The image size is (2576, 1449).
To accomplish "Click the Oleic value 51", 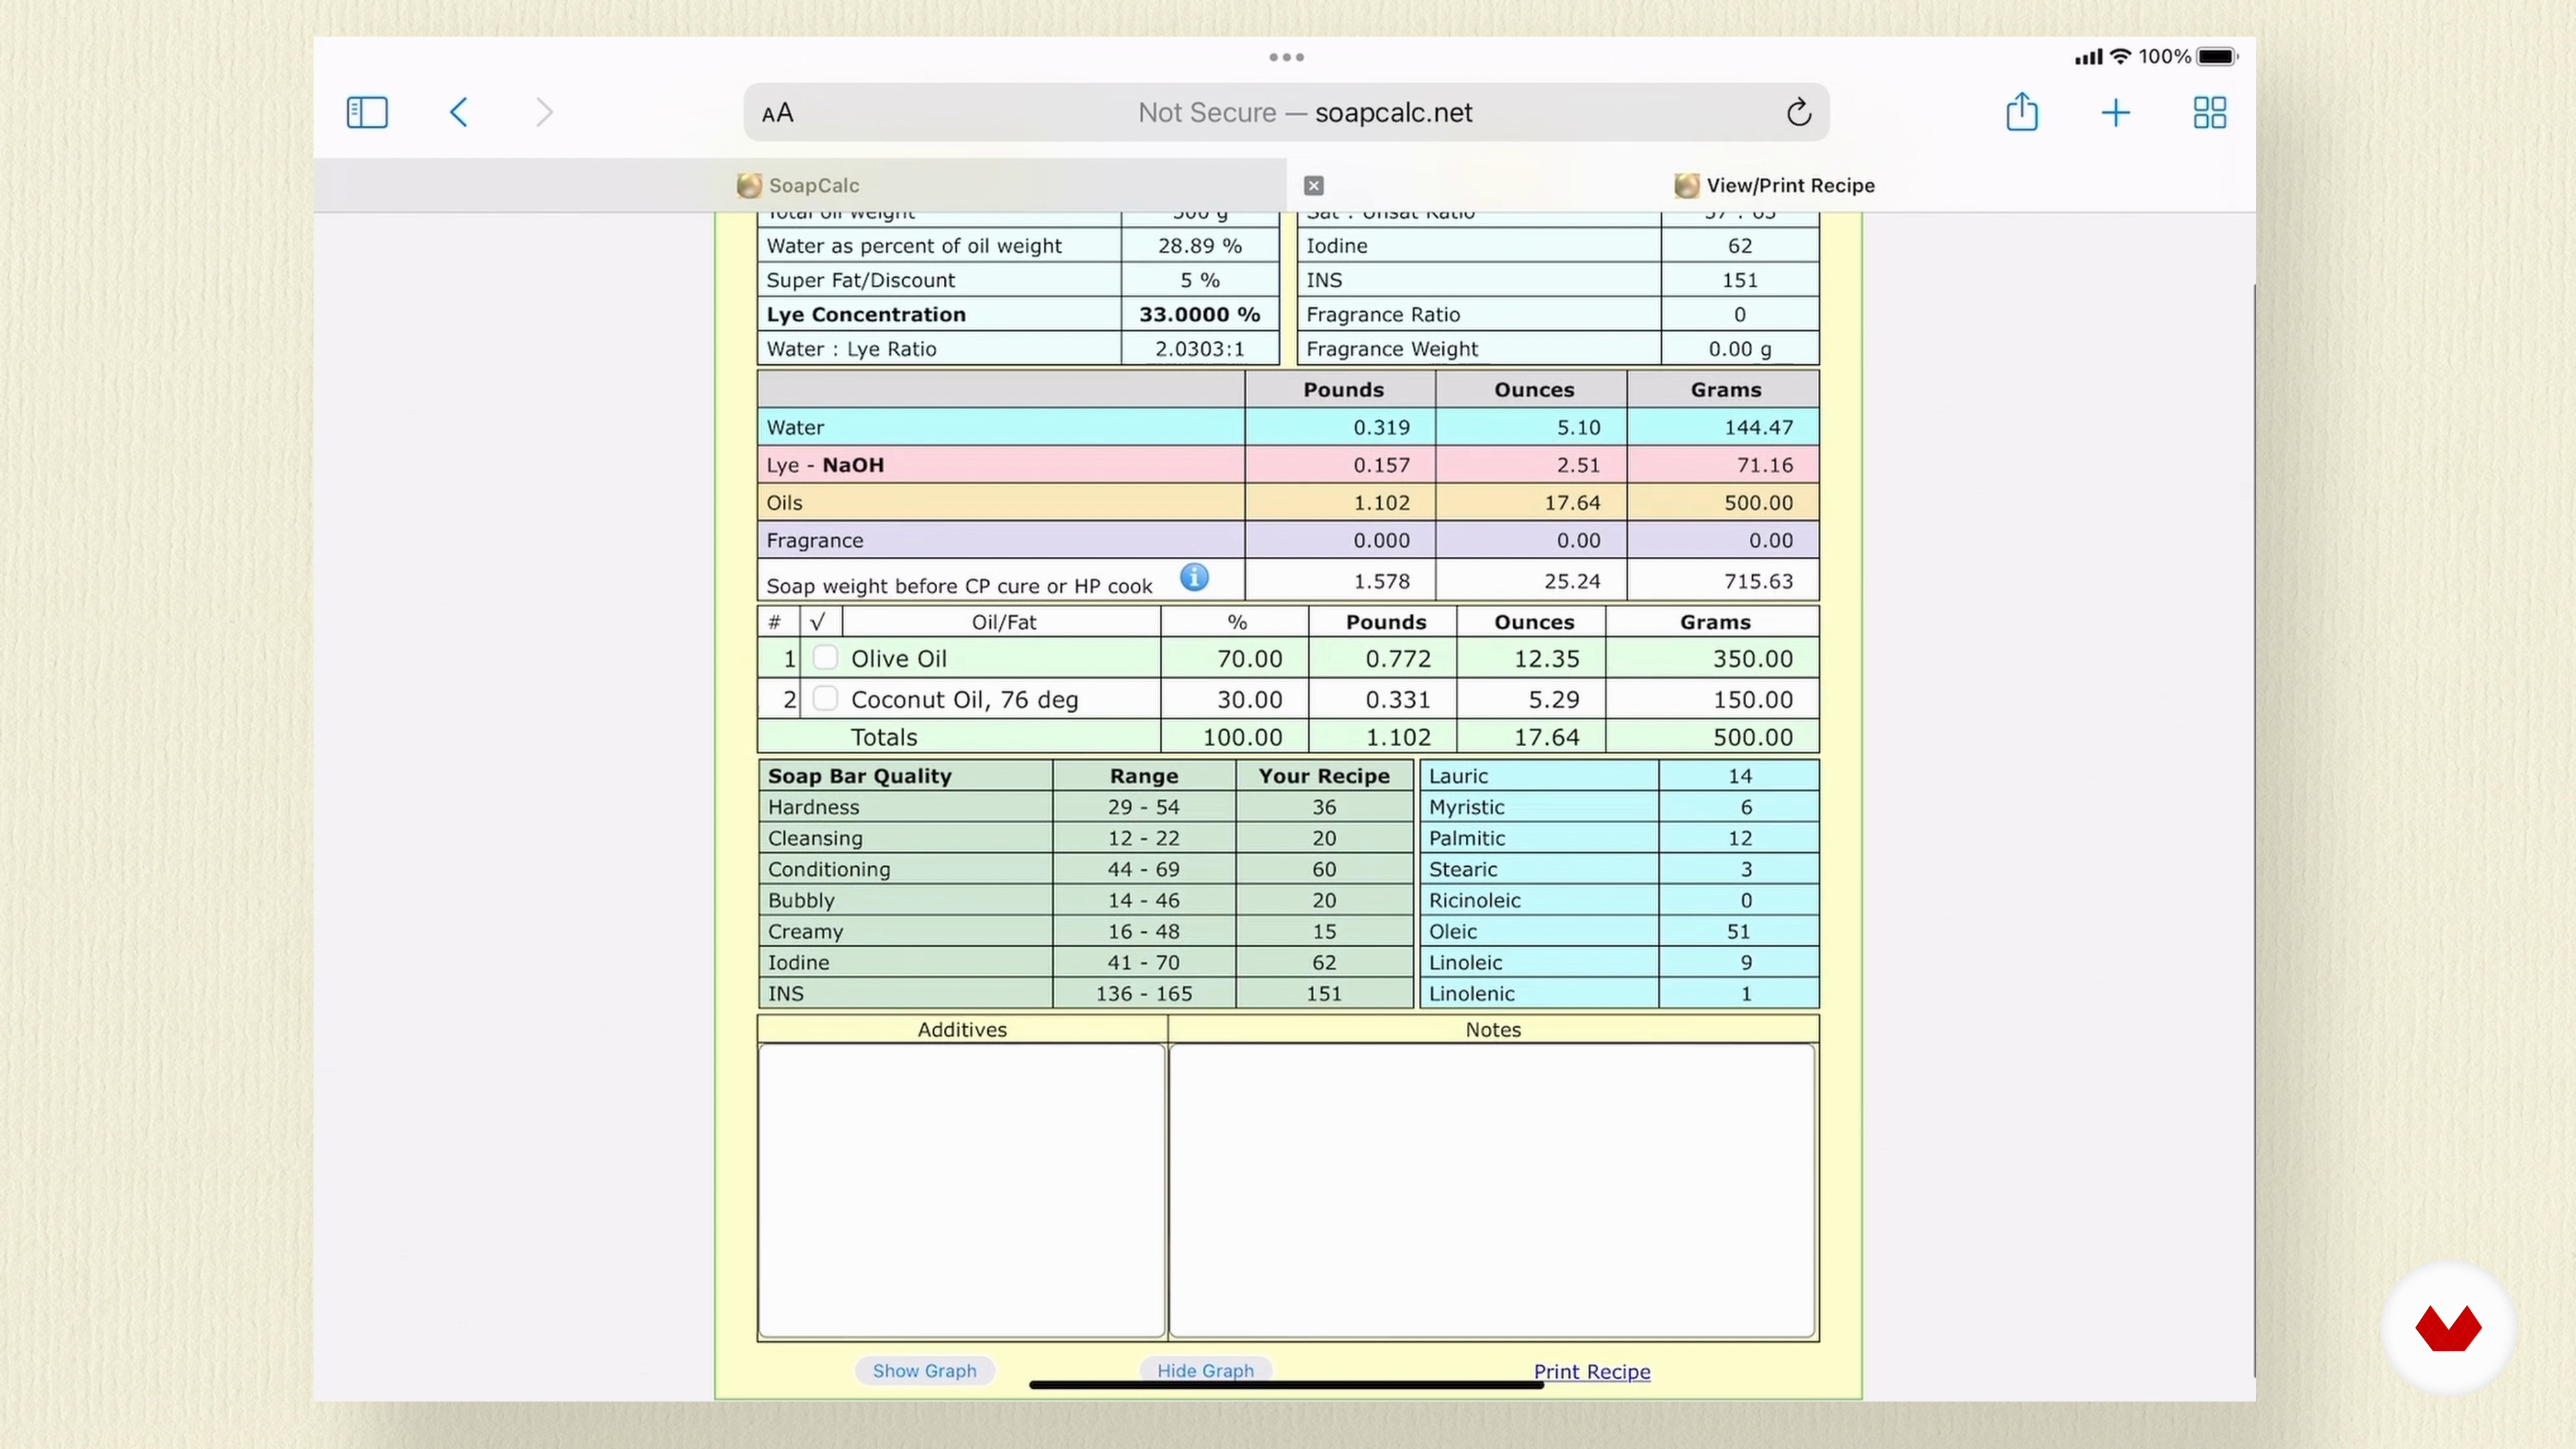I will [1738, 931].
